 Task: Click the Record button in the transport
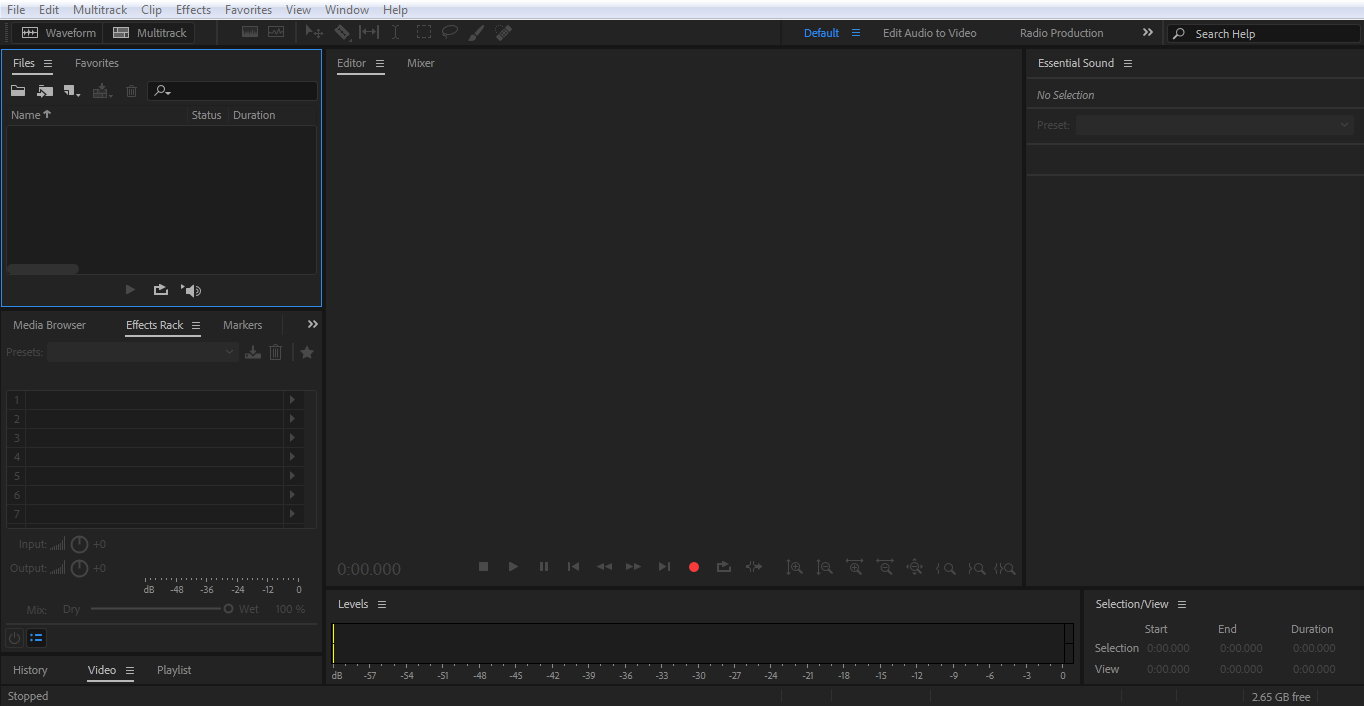(694, 567)
